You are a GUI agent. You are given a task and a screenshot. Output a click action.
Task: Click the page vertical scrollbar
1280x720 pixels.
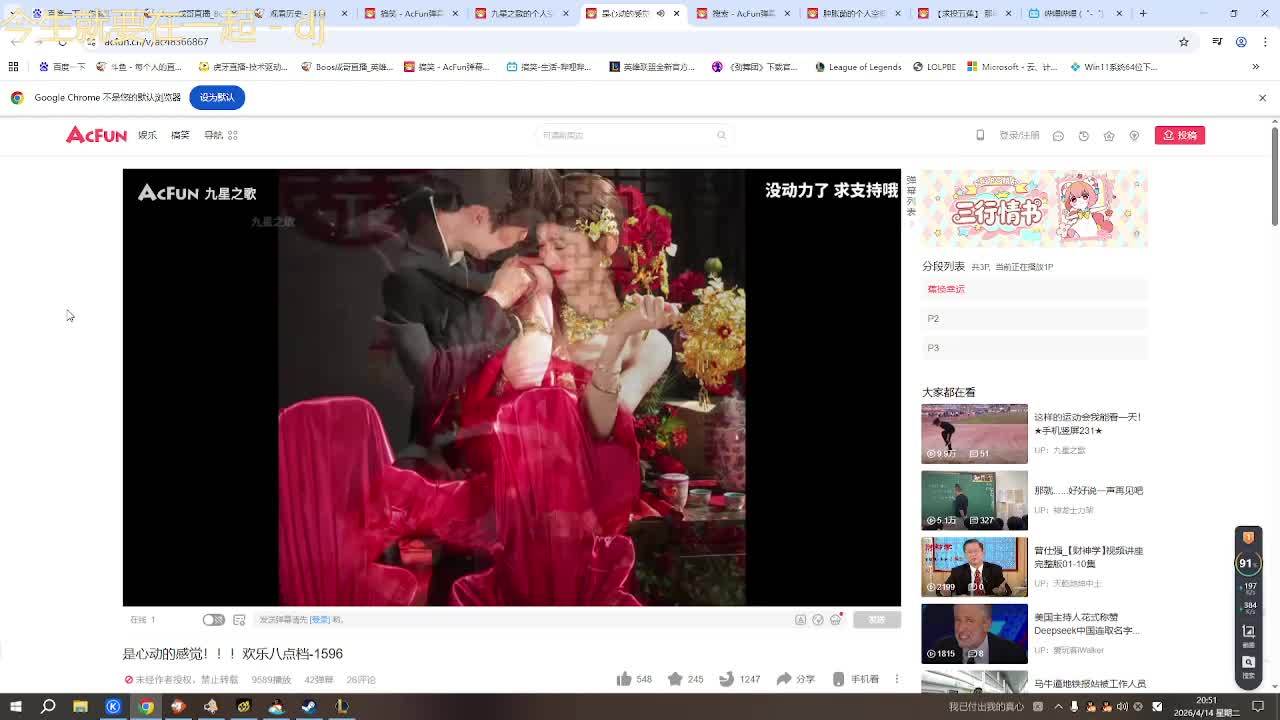click(x=1274, y=176)
